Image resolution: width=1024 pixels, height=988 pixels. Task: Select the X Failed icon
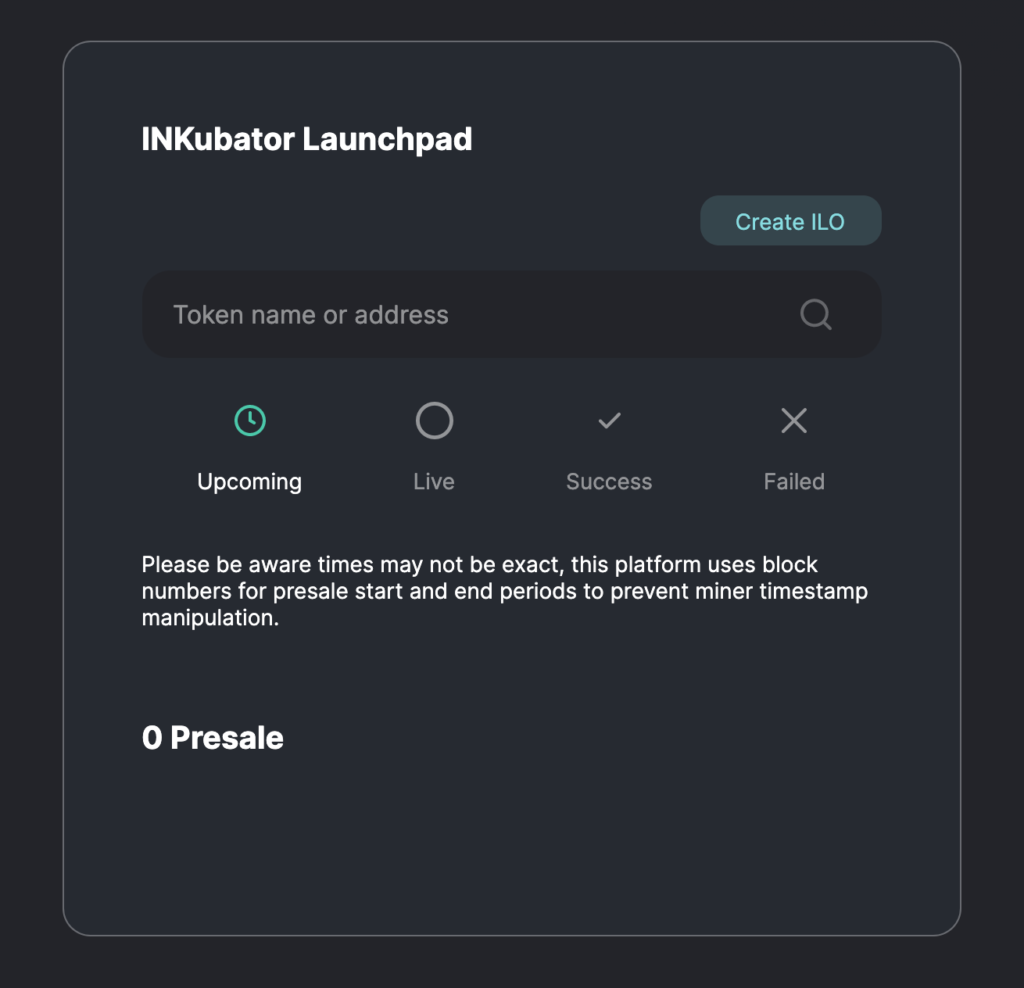[794, 421]
